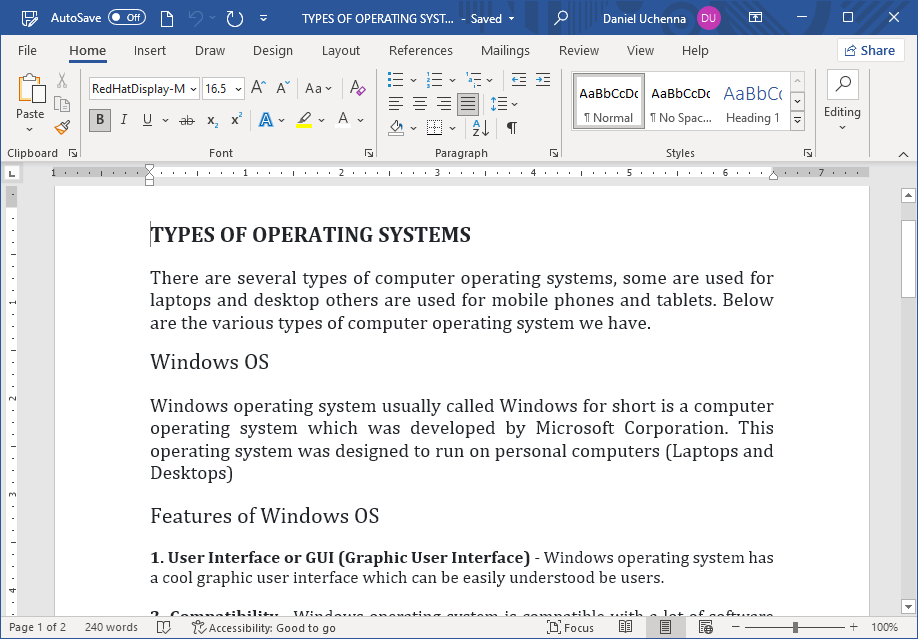This screenshot has width=918, height=639.
Task: Apply strikethrough to text
Action: coord(186,120)
